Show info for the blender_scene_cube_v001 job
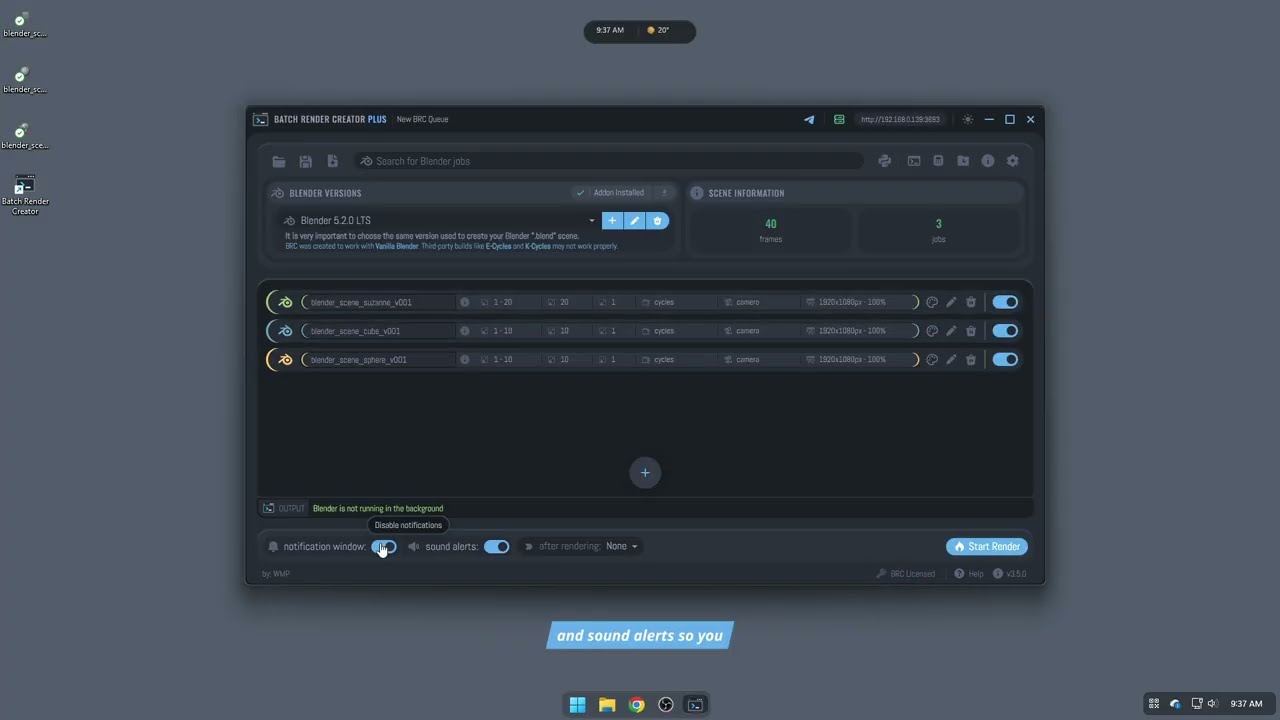The image size is (1280, 720). click(464, 331)
